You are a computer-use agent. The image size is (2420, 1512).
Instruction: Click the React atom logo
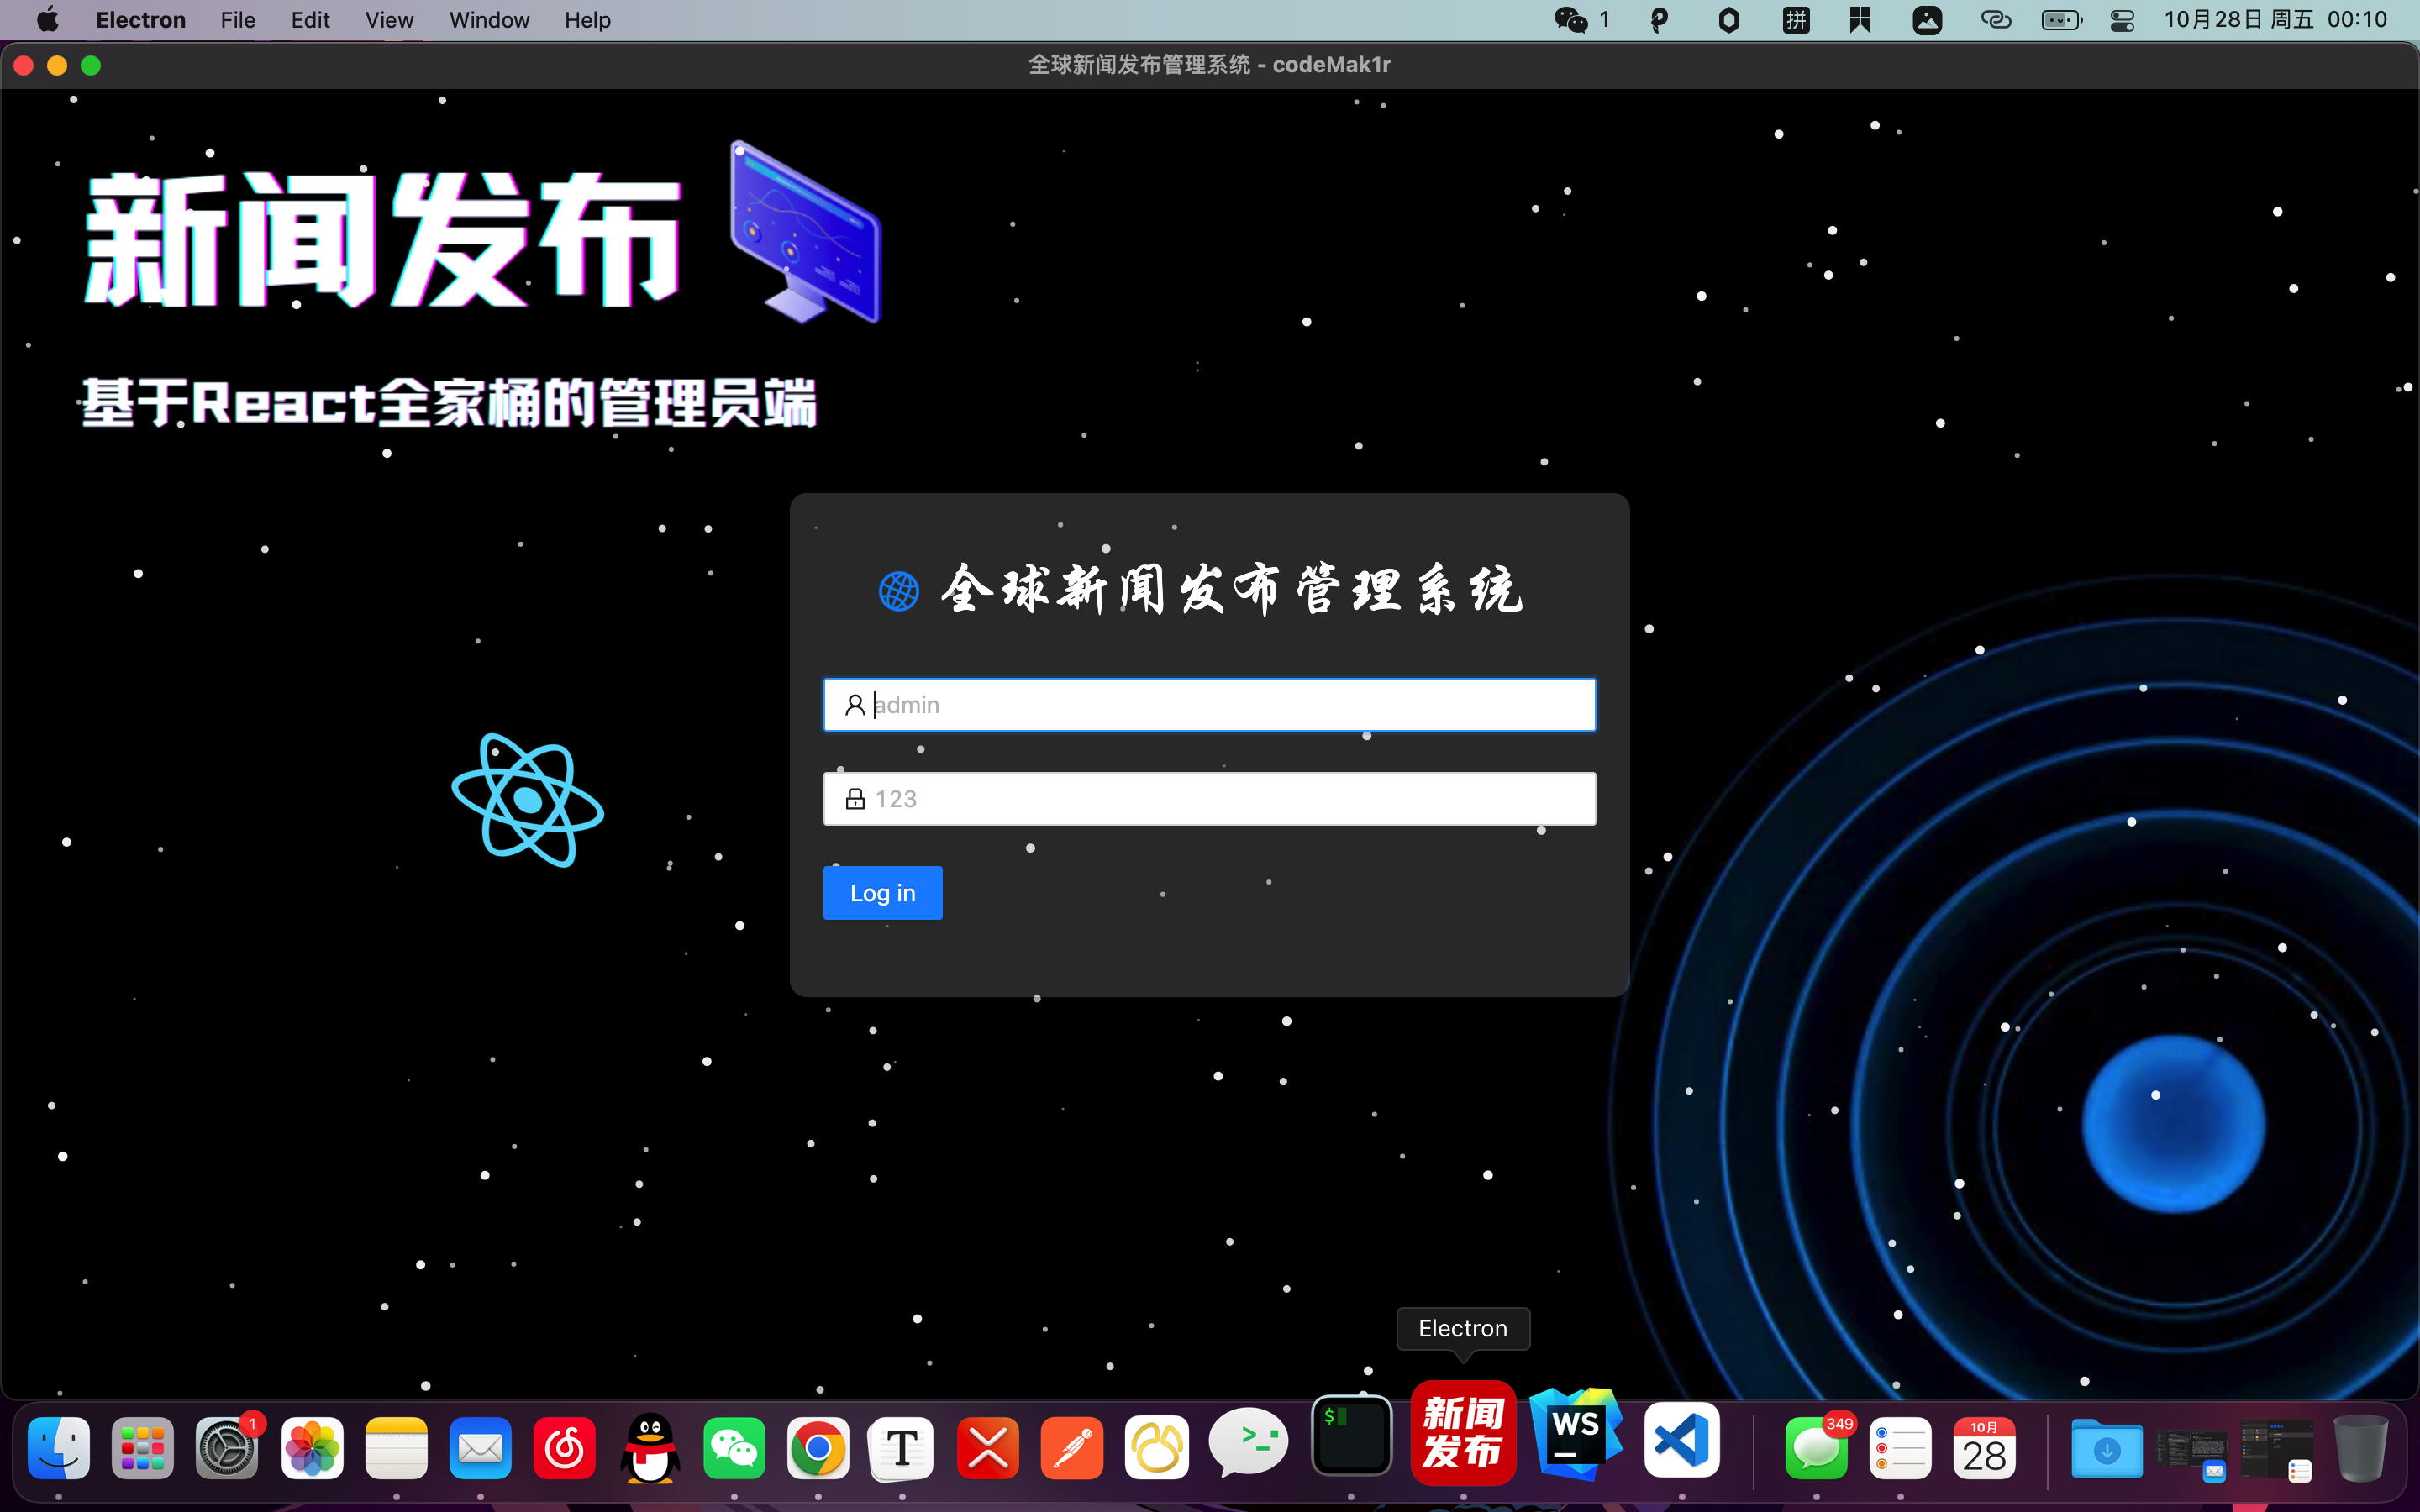point(527,800)
